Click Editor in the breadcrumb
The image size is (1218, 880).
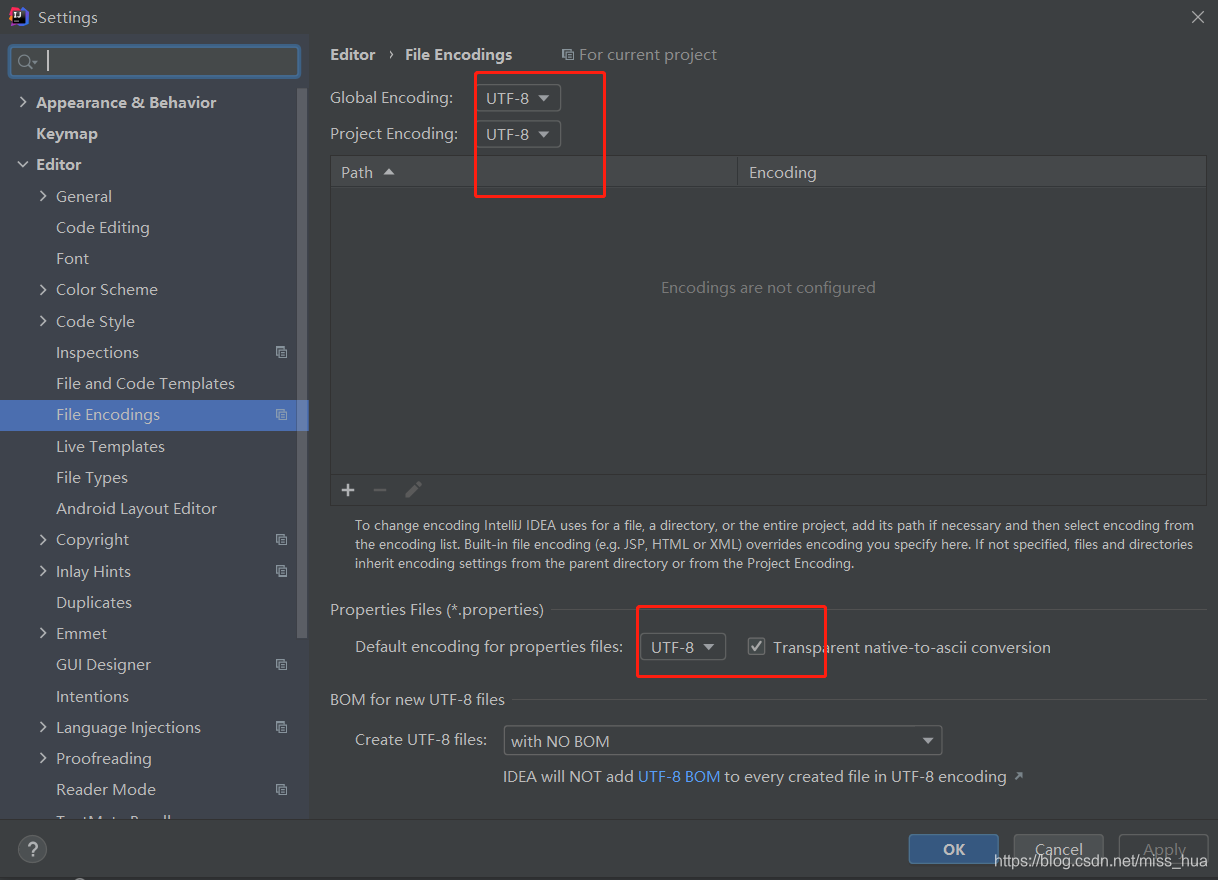(353, 54)
